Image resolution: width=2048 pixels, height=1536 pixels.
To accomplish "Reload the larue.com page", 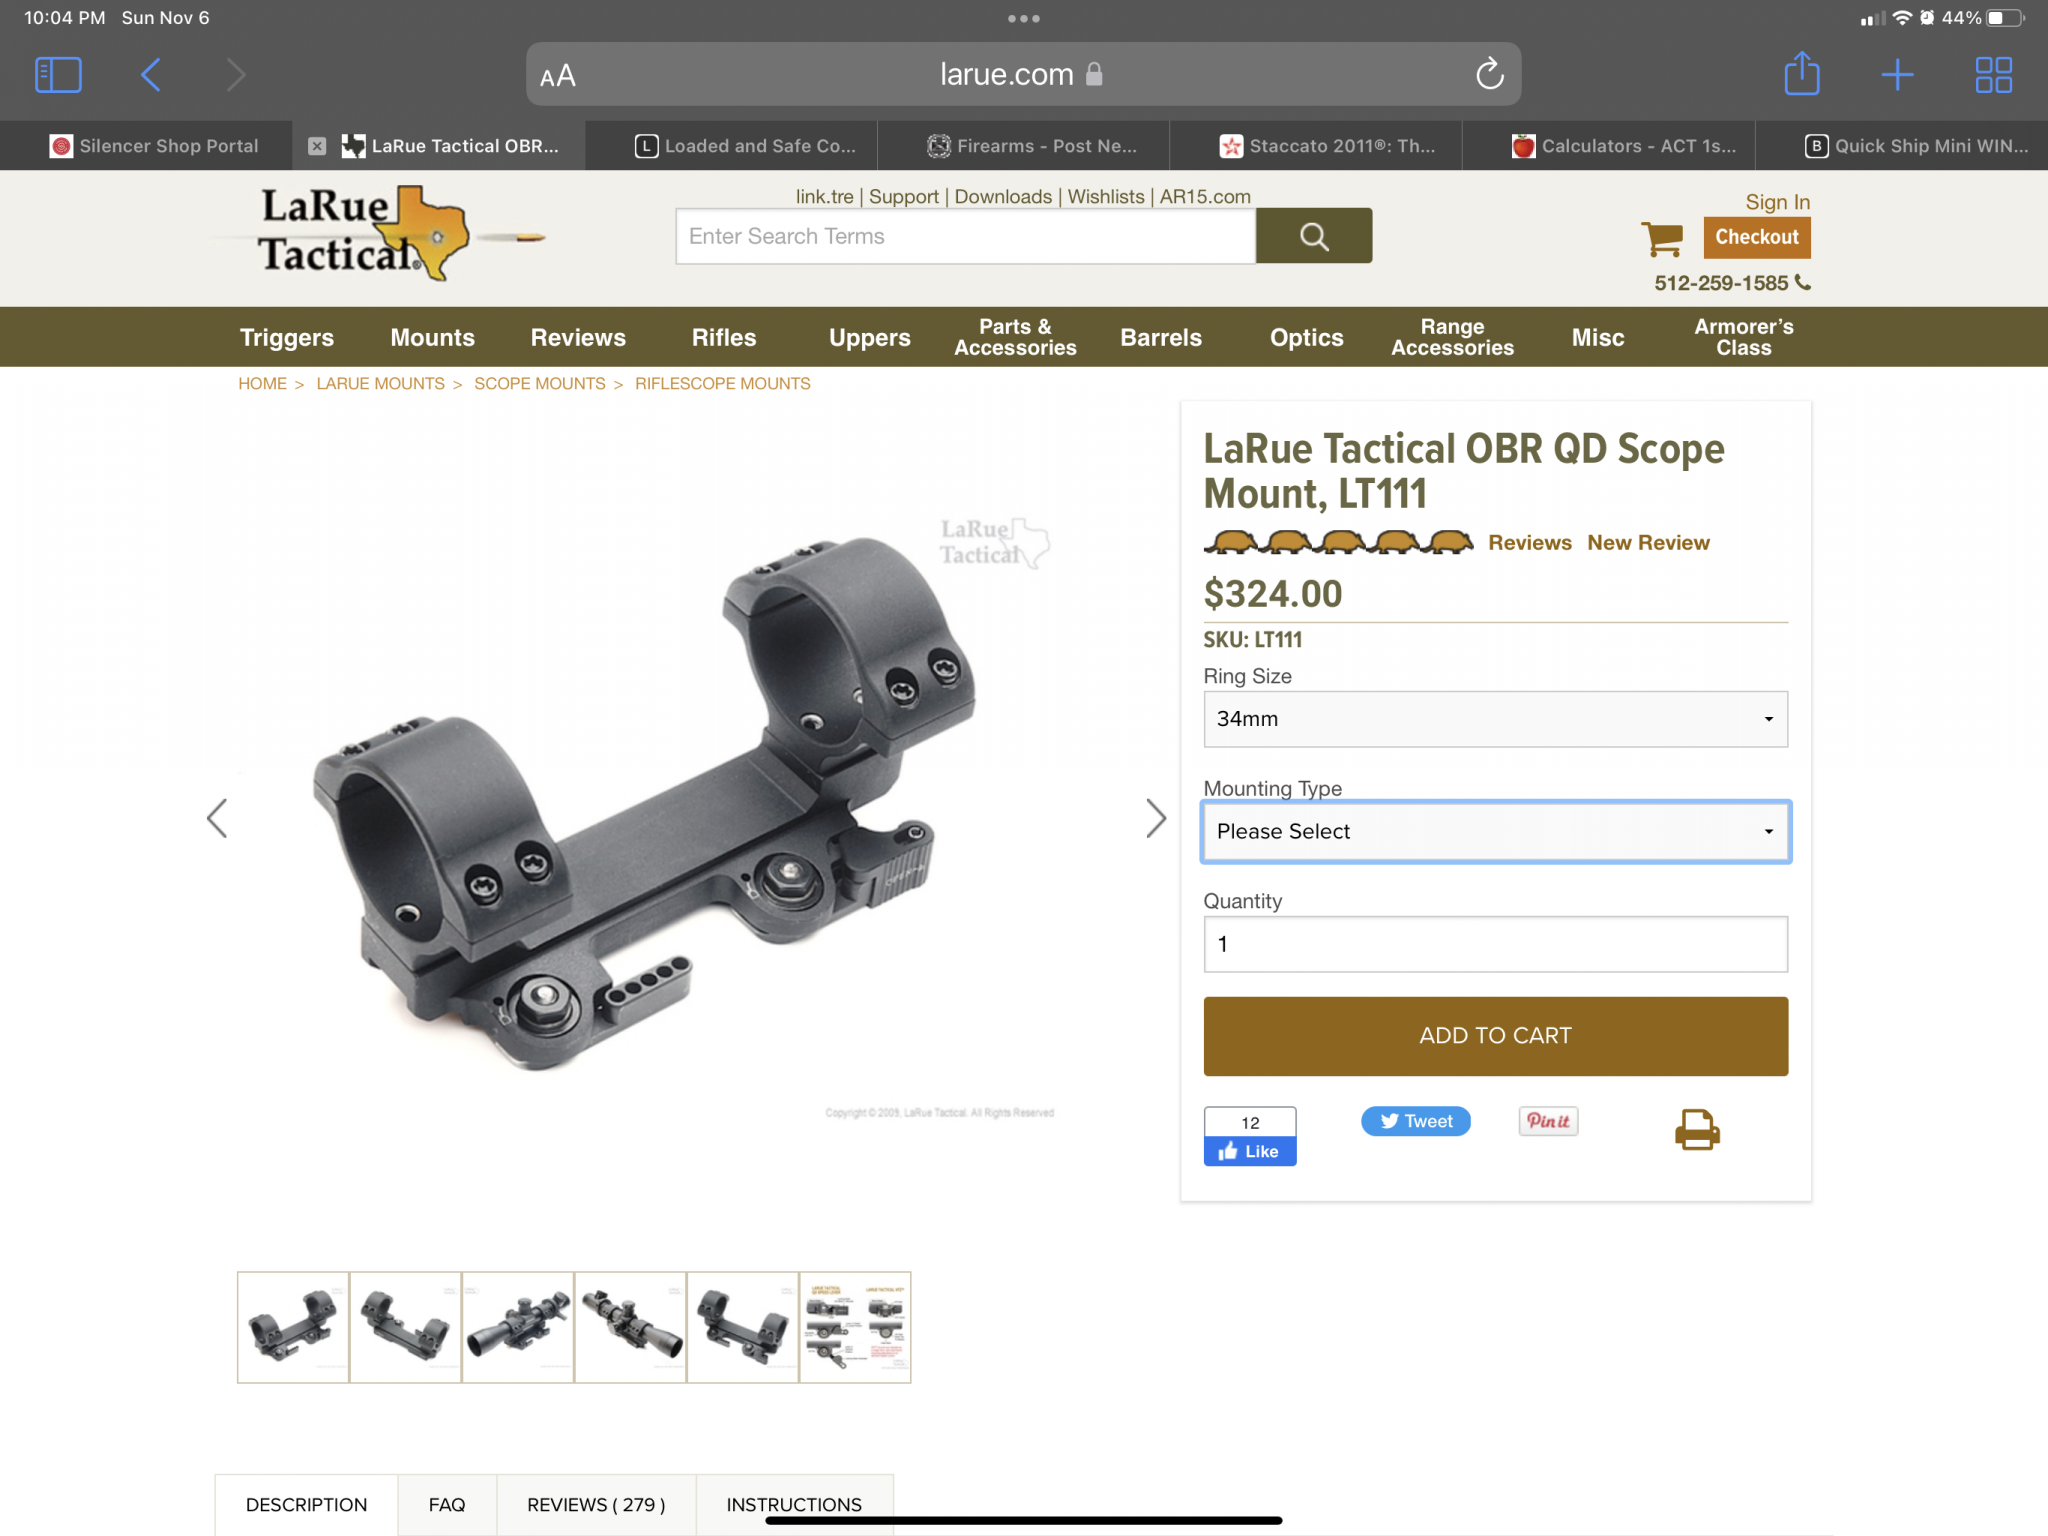I will [1489, 74].
